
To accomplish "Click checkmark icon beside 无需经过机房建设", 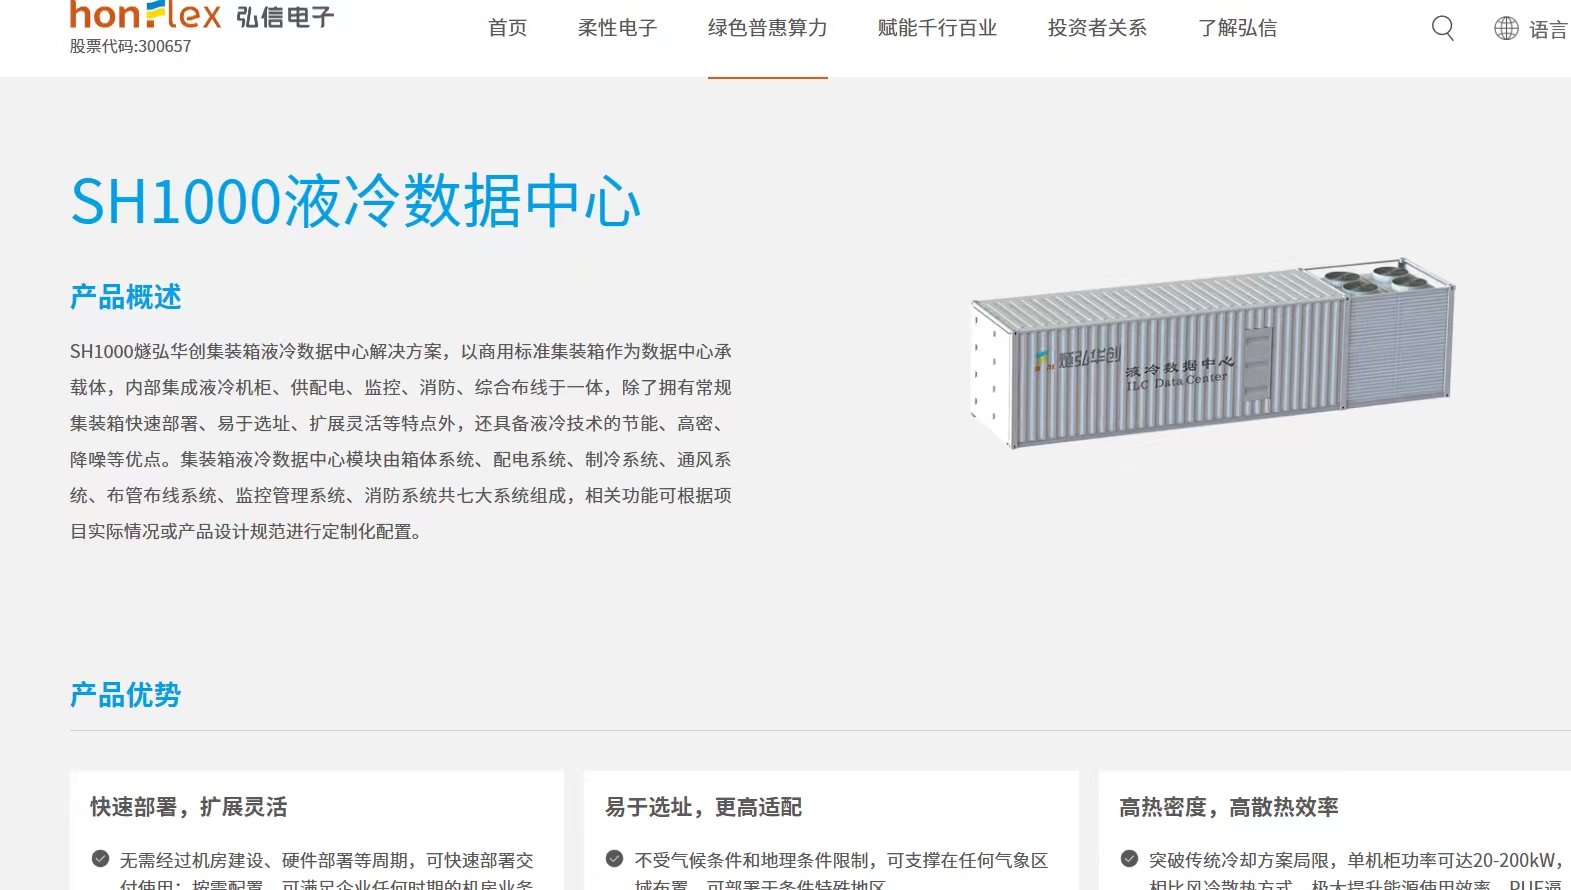I will coord(100,858).
